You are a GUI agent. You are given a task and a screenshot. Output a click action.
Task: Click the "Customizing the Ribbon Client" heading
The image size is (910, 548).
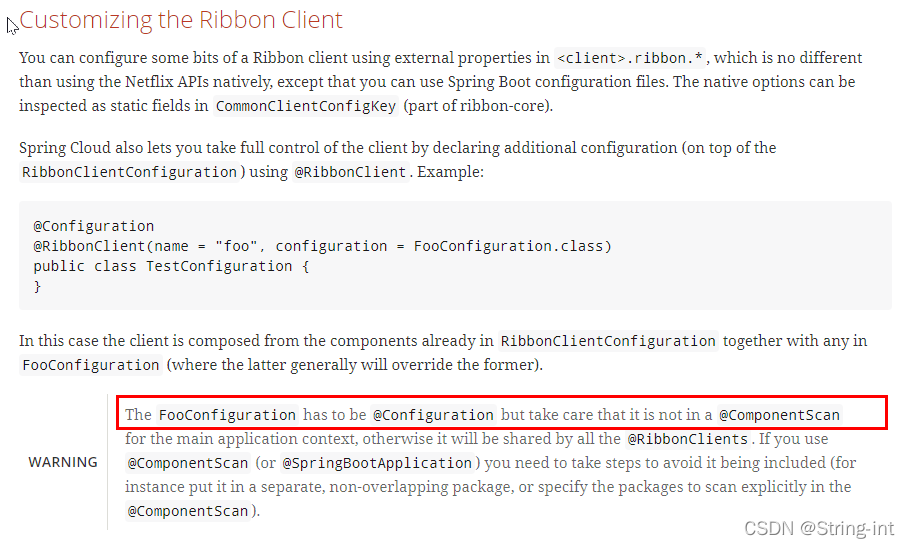(x=181, y=20)
